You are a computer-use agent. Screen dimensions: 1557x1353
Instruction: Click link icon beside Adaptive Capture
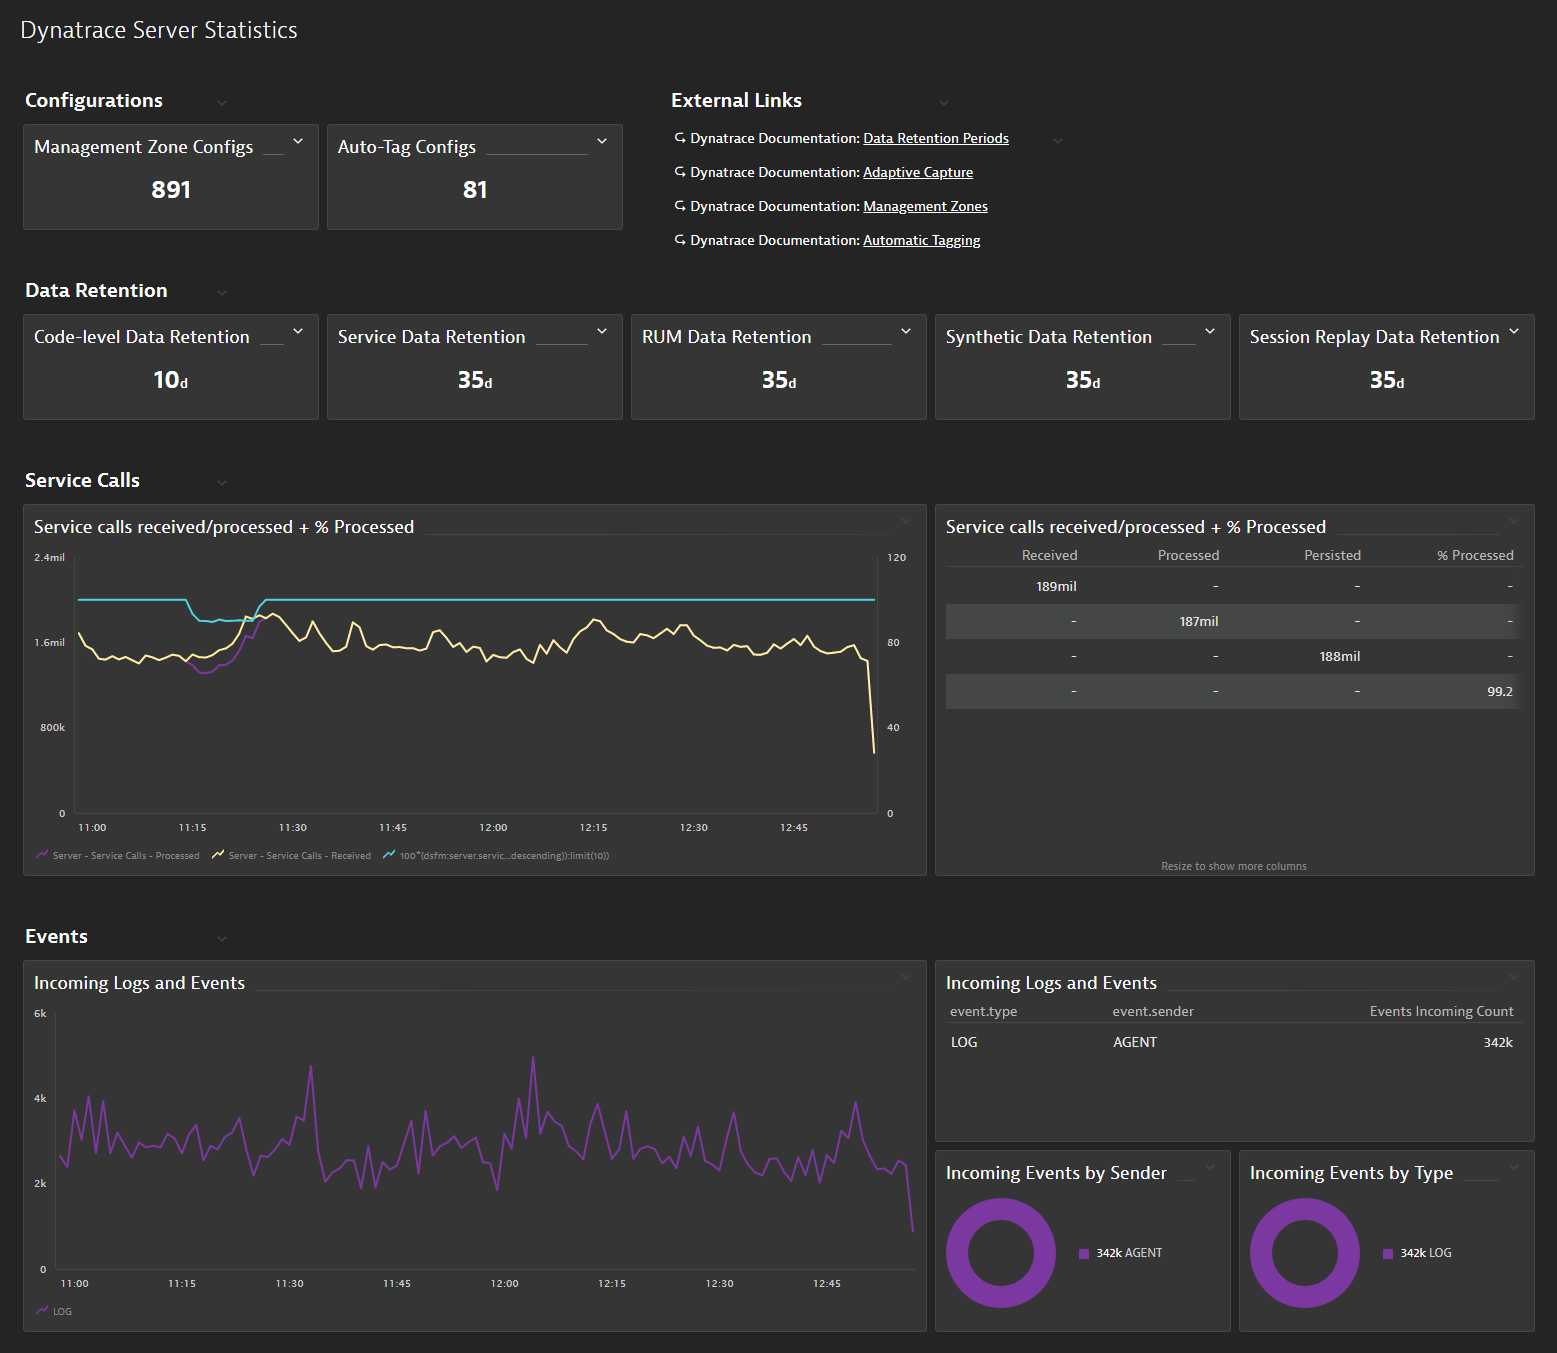point(680,172)
